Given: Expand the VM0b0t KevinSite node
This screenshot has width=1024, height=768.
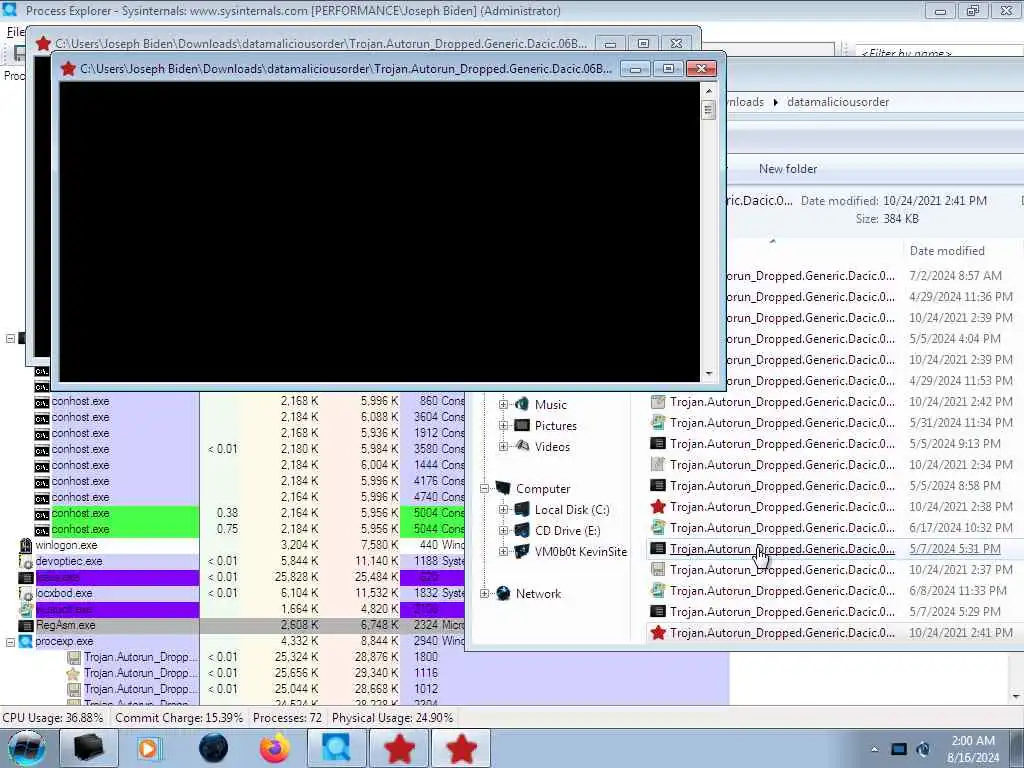Looking at the screenshot, I should pos(503,551).
